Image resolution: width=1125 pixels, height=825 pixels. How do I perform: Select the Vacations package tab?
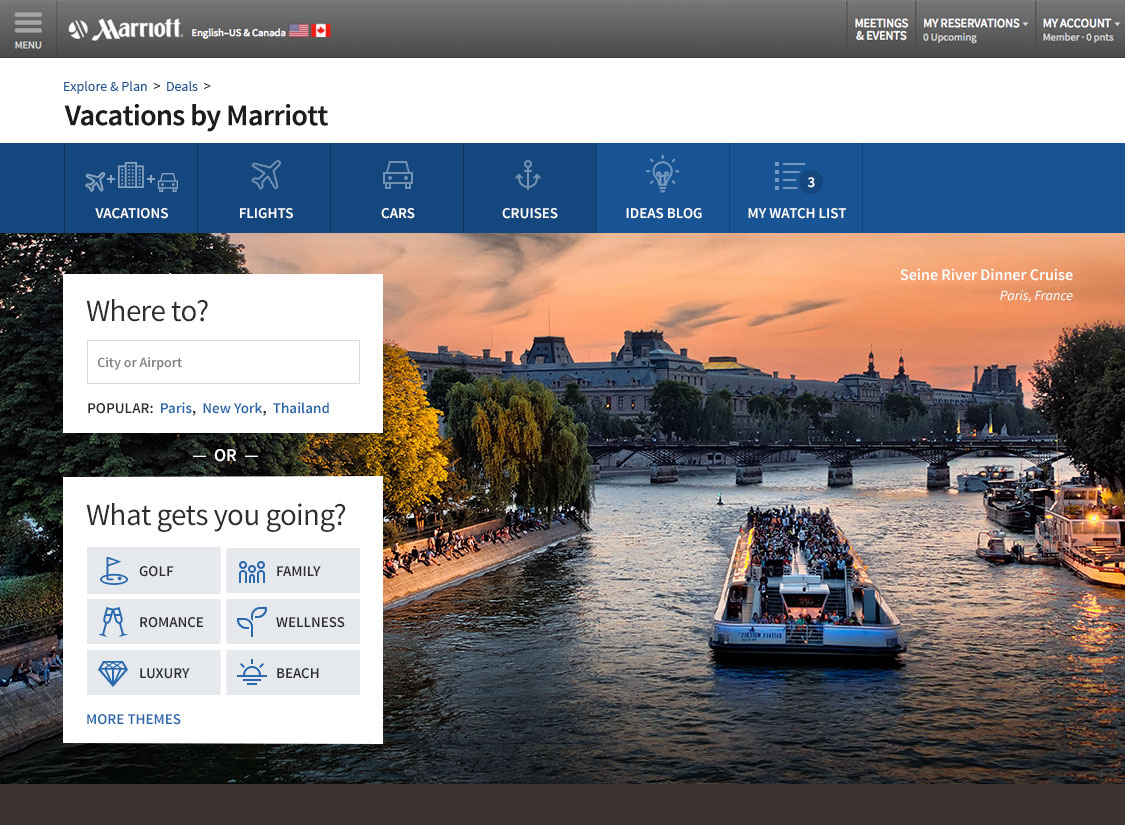[131, 189]
